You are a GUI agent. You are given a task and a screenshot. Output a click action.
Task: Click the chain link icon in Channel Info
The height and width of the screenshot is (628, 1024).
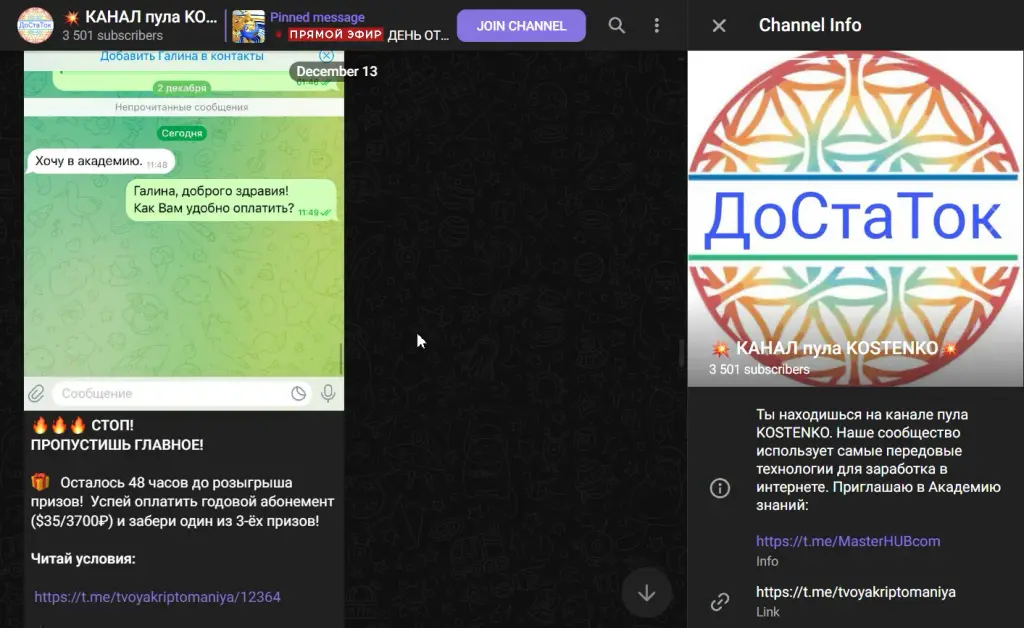coord(720,601)
